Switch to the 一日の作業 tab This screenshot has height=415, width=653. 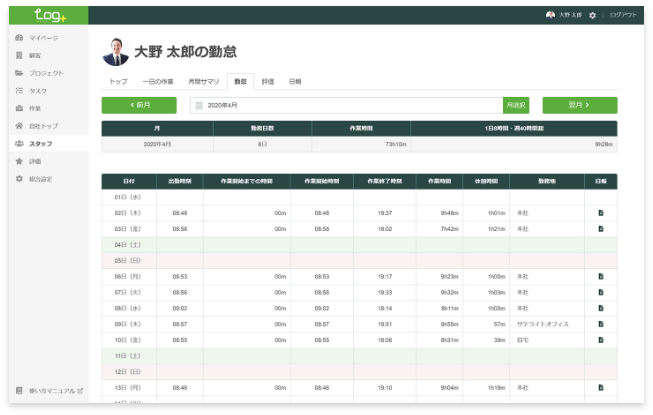click(x=158, y=81)
